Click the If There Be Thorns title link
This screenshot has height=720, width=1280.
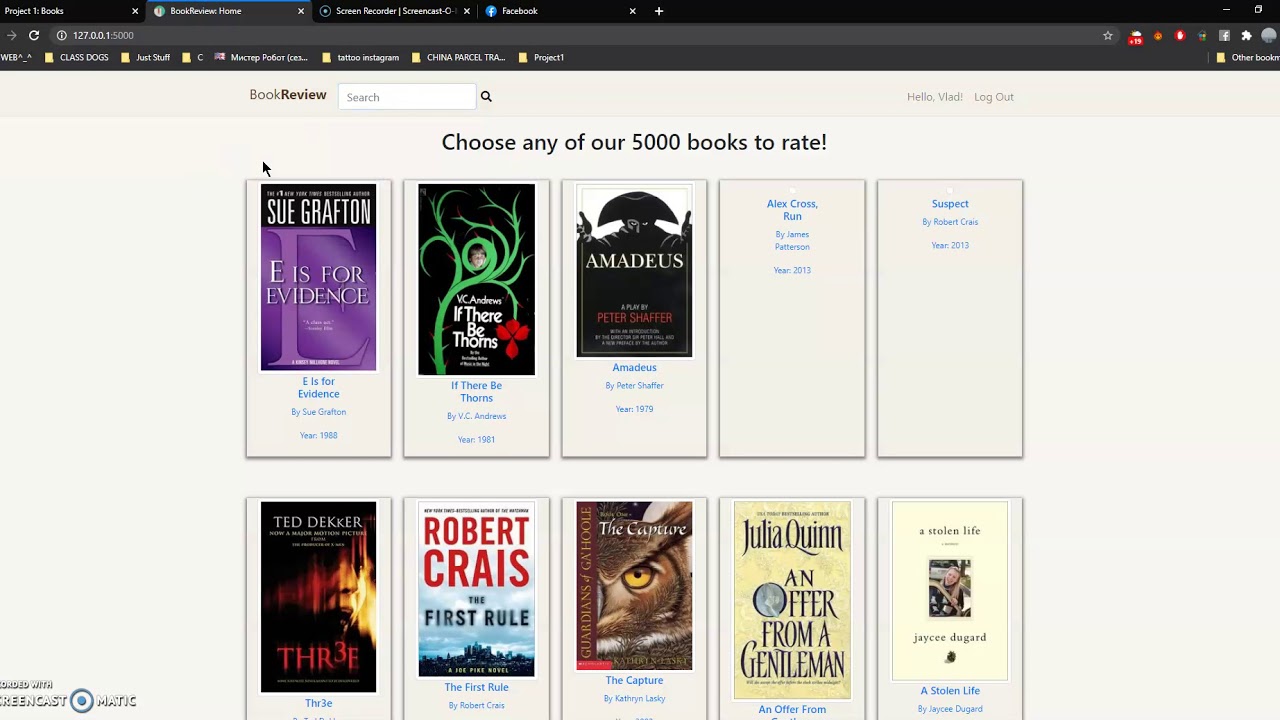(x=476, y=392)
